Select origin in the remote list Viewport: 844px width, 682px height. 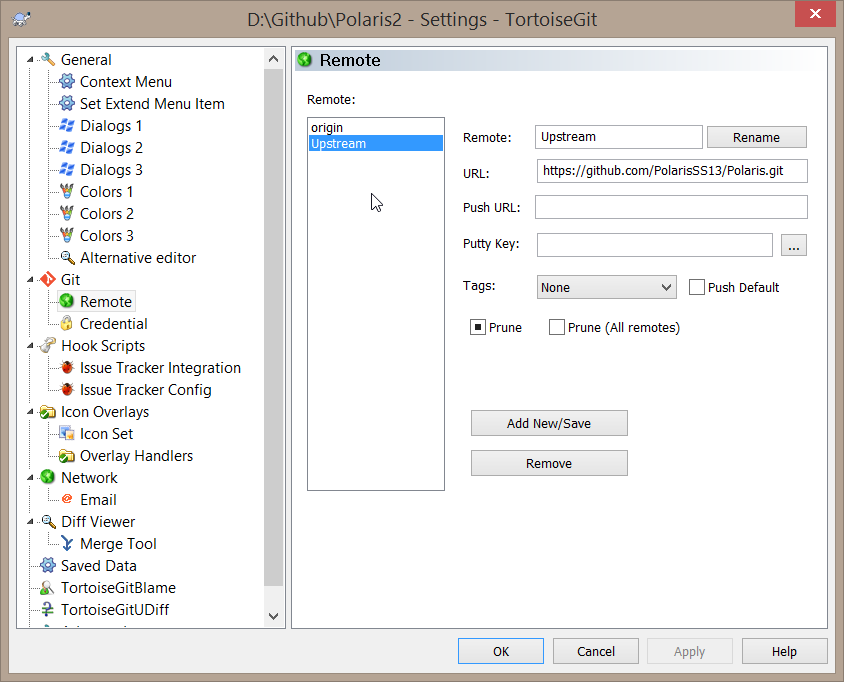click(x=376, y=128)
